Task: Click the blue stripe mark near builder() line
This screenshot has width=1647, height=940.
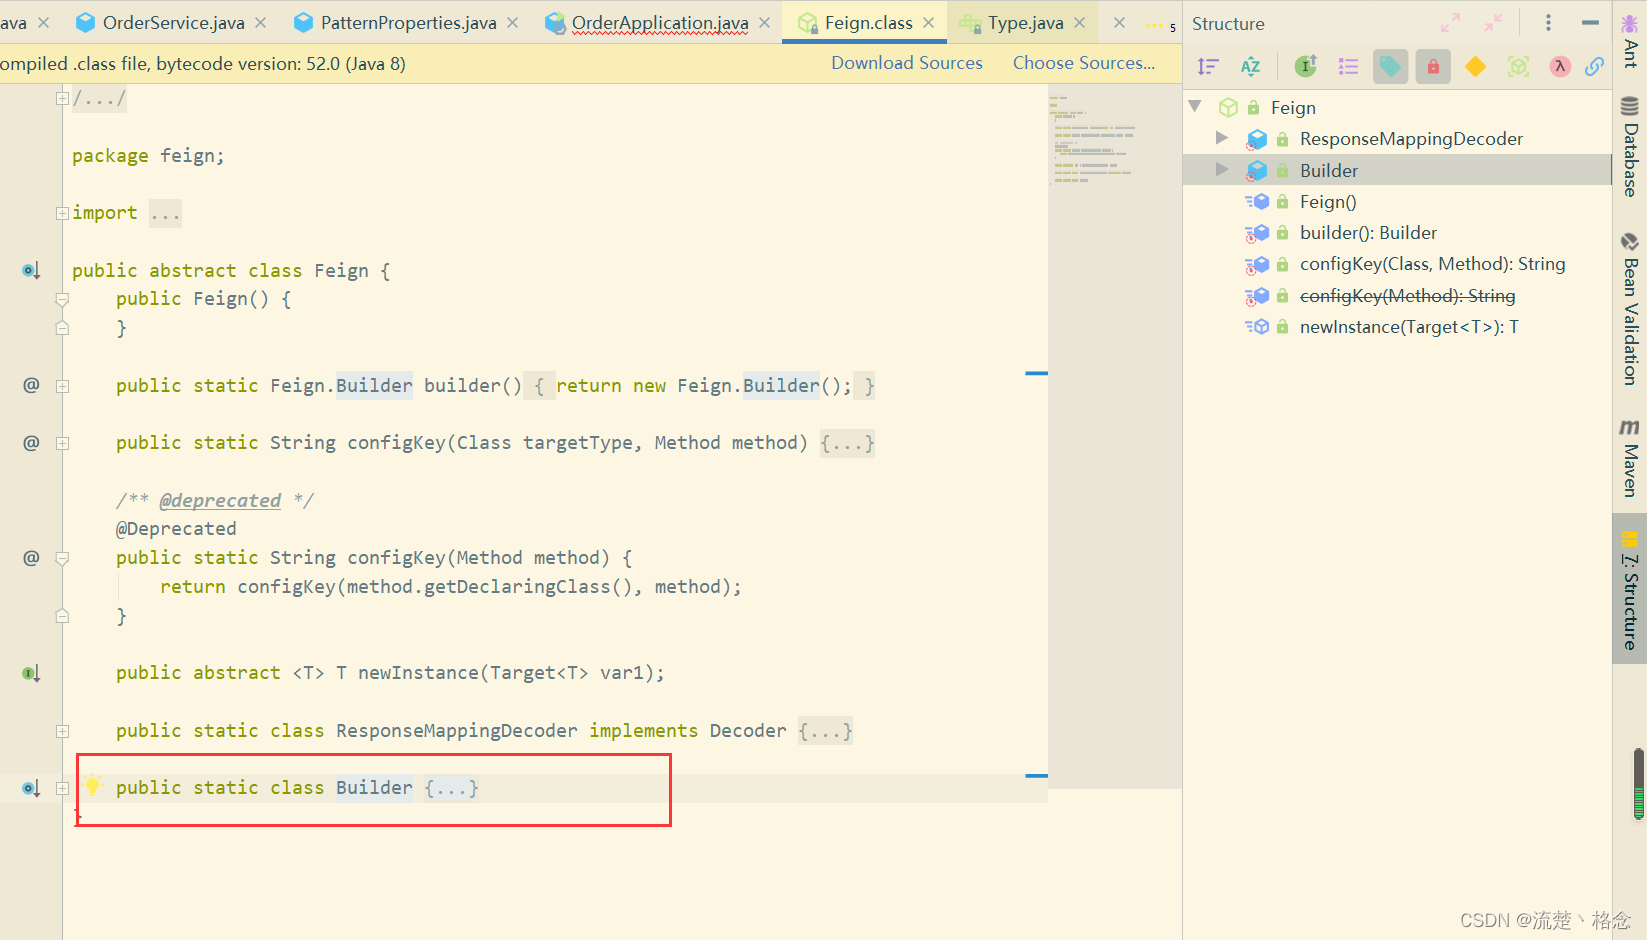Action: click(x=1036, y=373)
